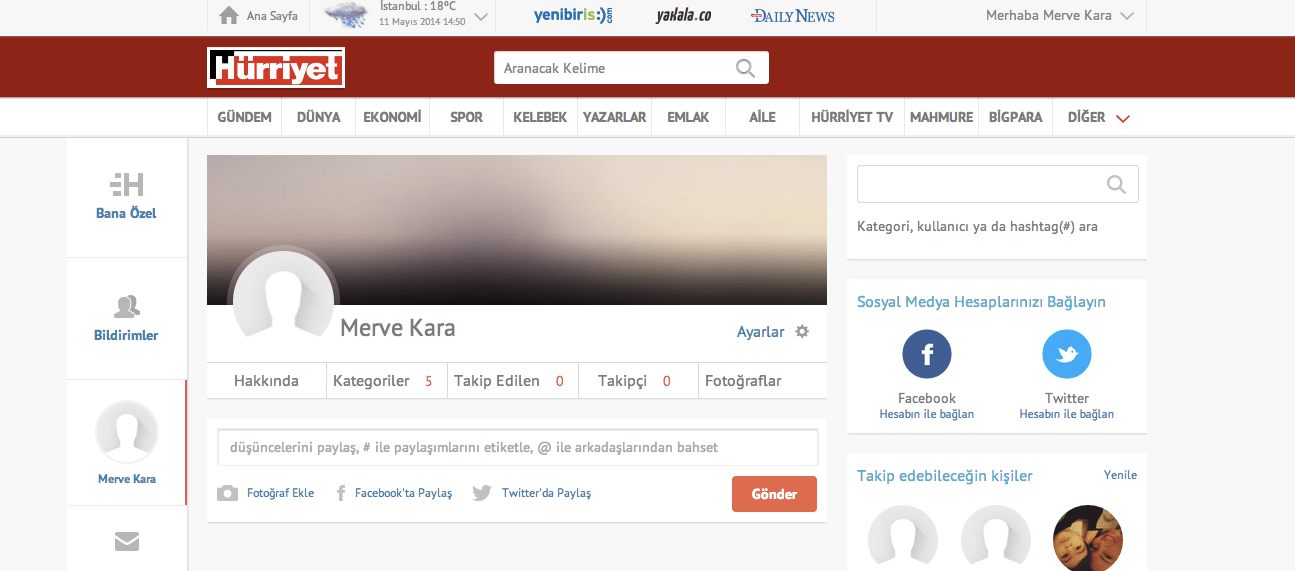Select Merve Kara sidebar profile avatar

pyautogui.click(x=127, y=431)
